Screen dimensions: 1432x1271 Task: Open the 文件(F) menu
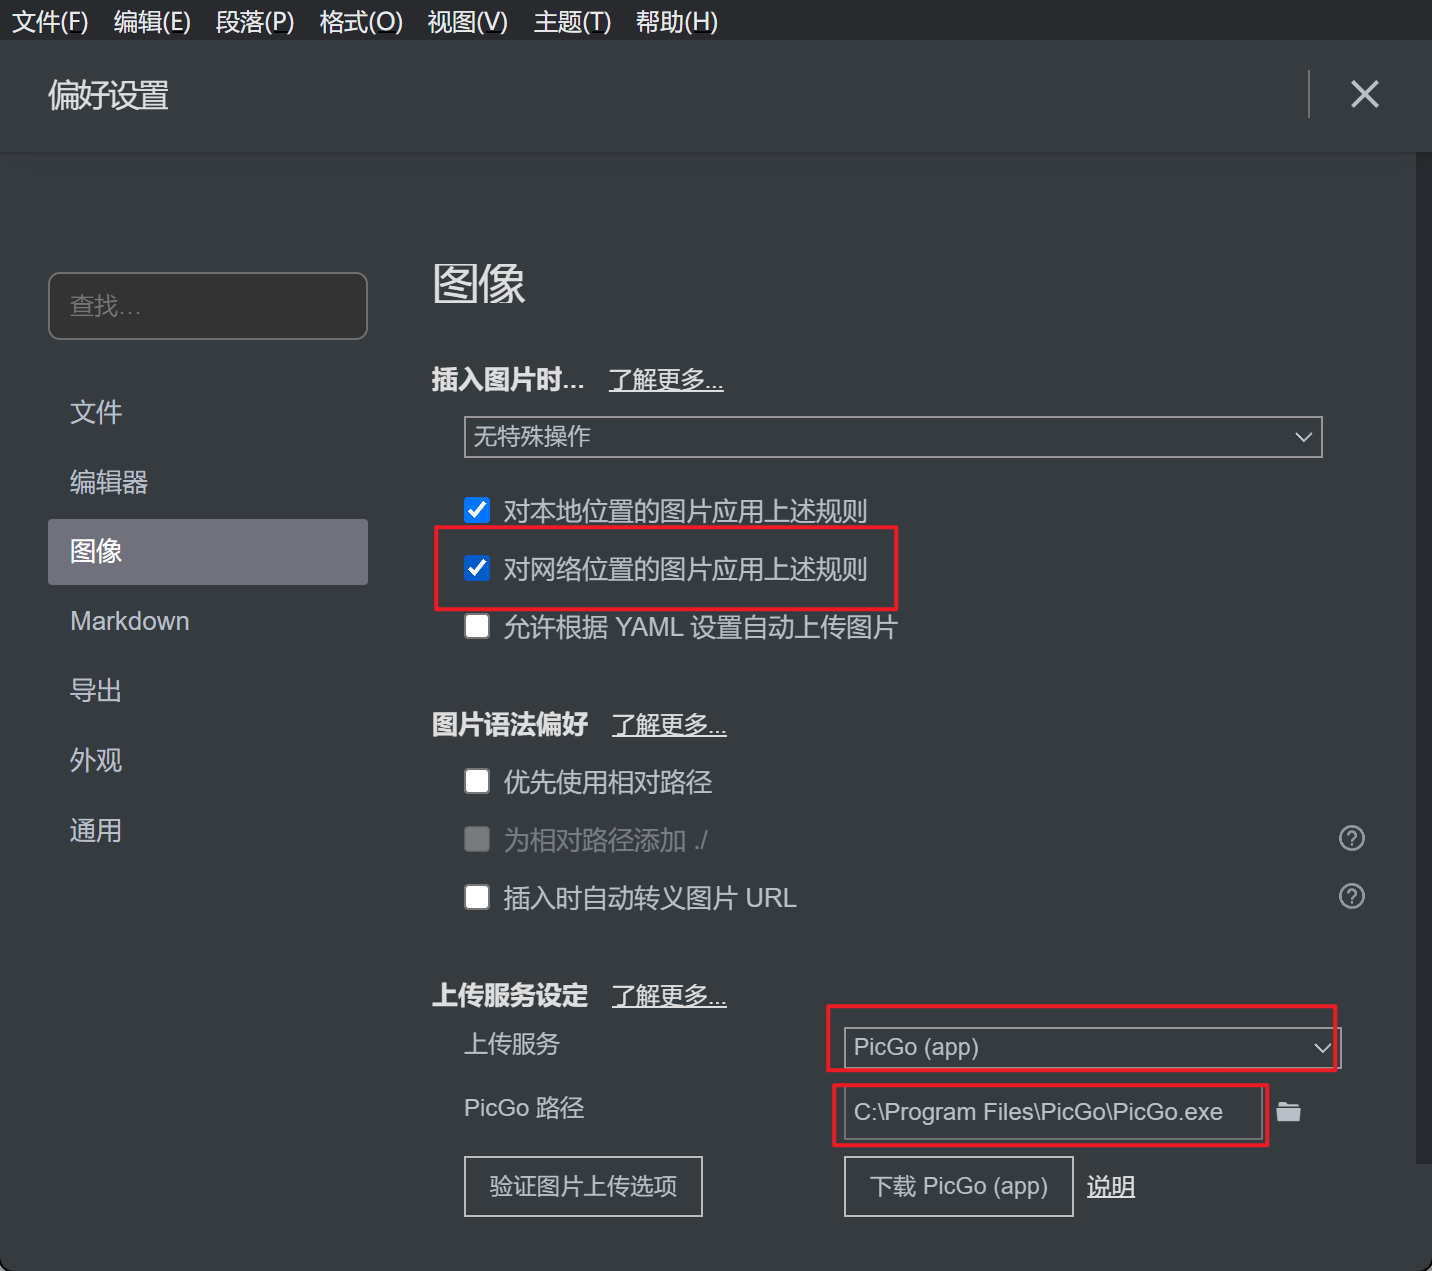[x=50, y=21]
